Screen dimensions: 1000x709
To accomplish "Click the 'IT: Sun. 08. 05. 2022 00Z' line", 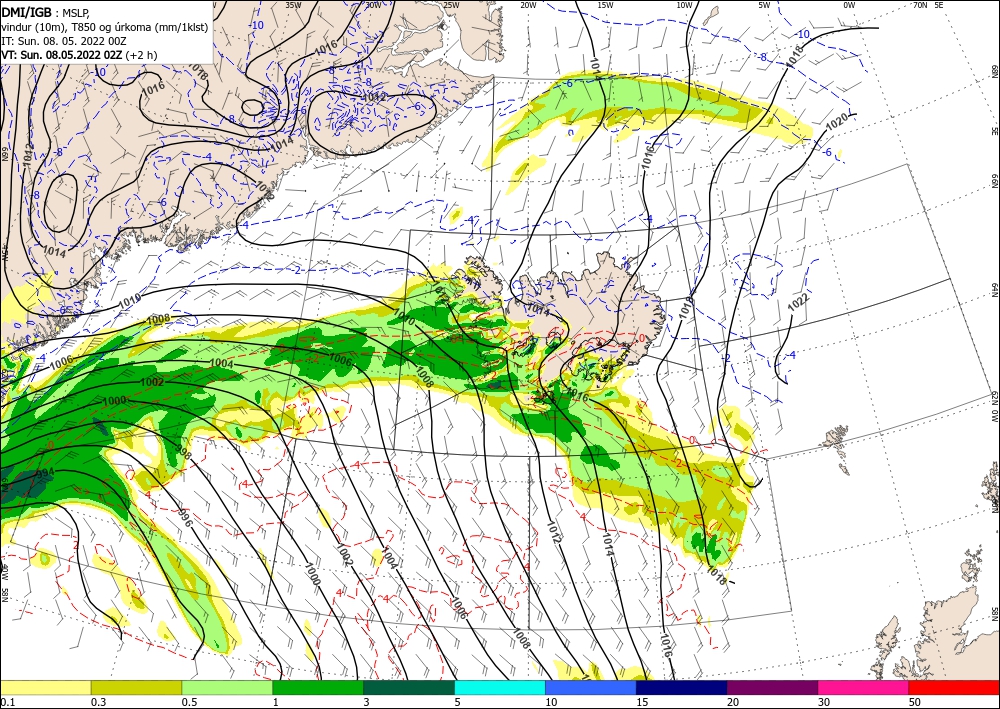I will (64, 41).
